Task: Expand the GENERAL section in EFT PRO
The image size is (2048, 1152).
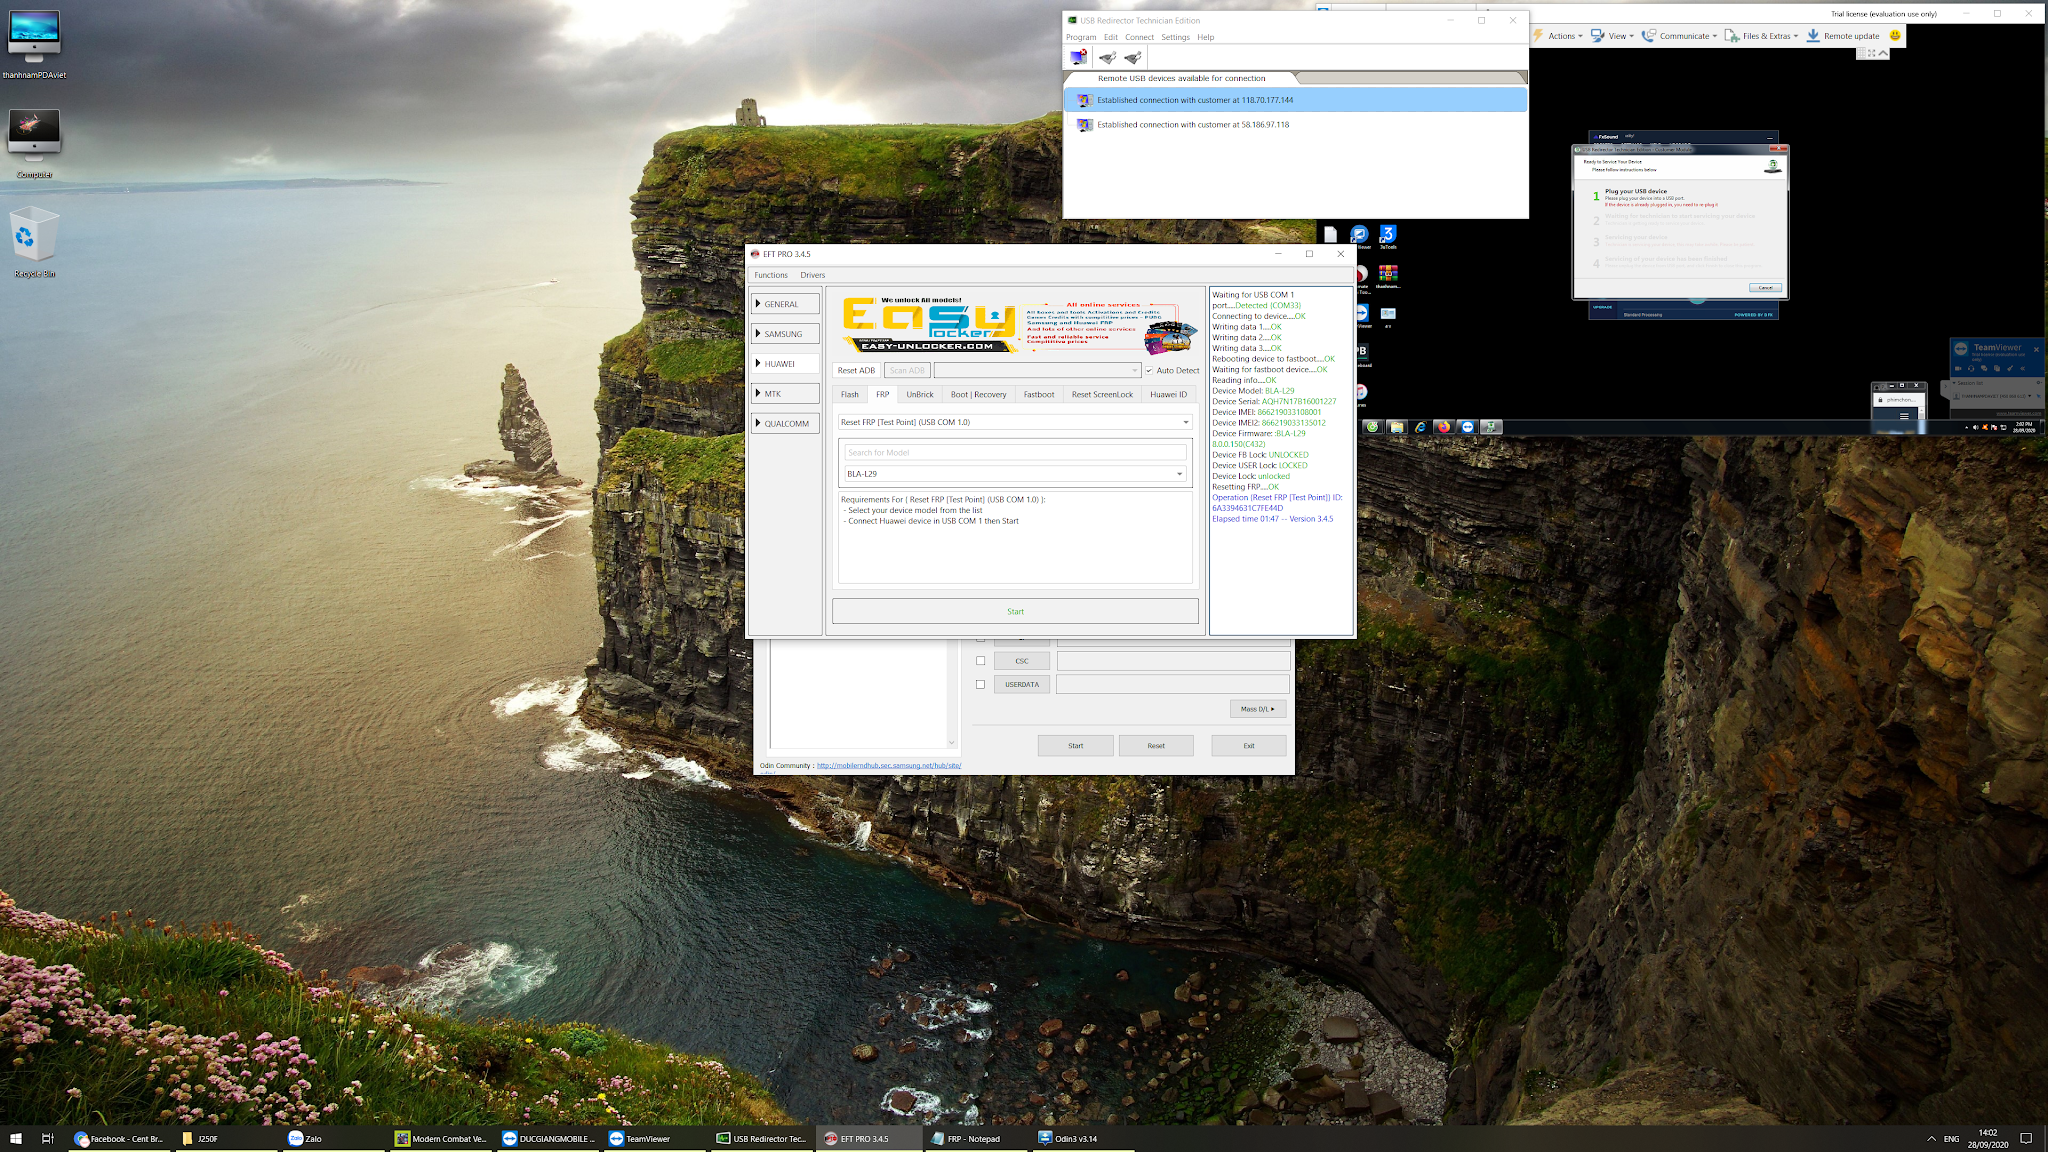Action: point(786,304)
